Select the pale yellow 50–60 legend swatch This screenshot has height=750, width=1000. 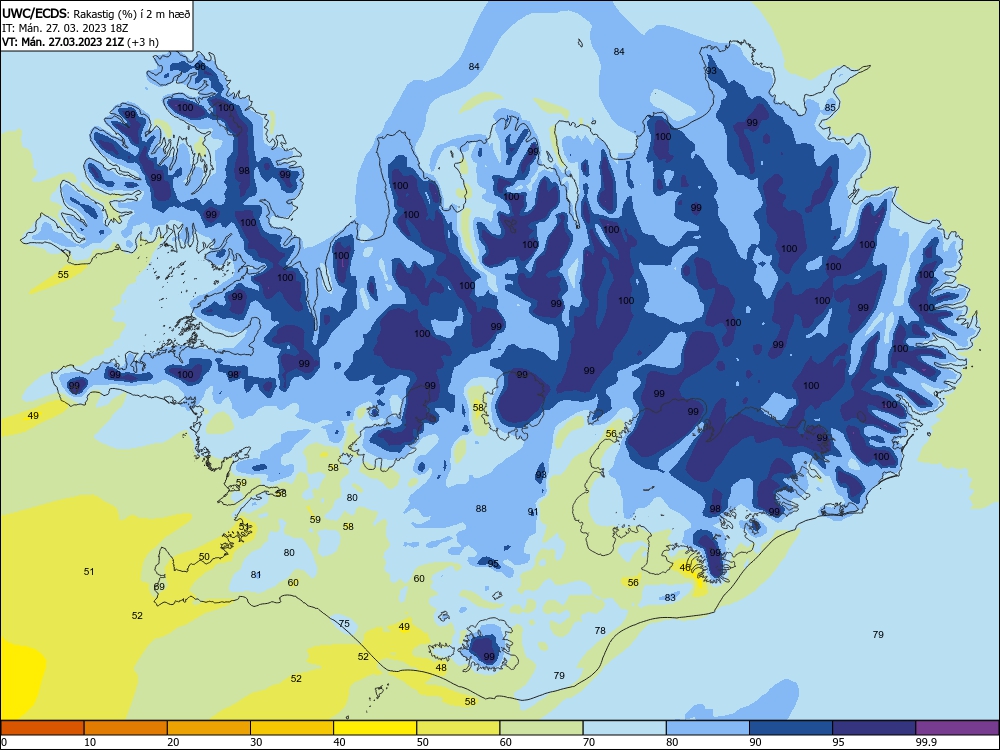459,728
